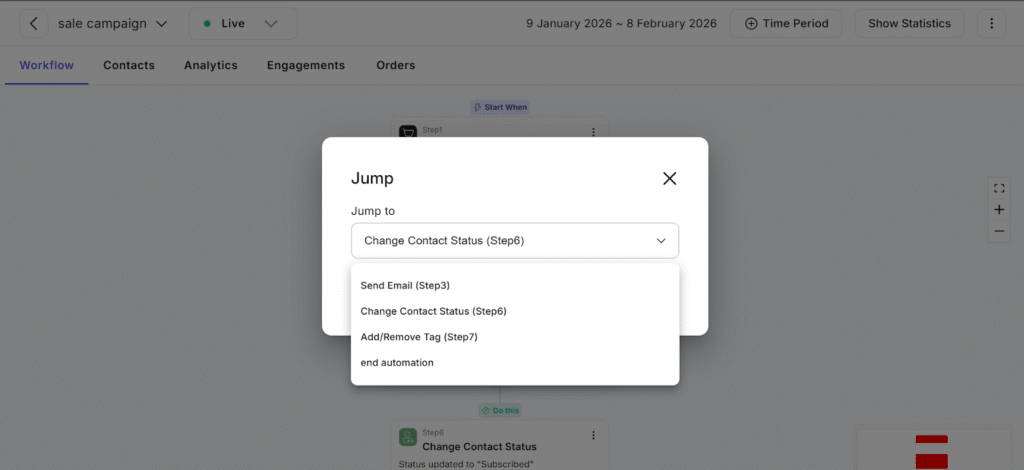Open the three-dot menu in top bar

tap(991, 23)
